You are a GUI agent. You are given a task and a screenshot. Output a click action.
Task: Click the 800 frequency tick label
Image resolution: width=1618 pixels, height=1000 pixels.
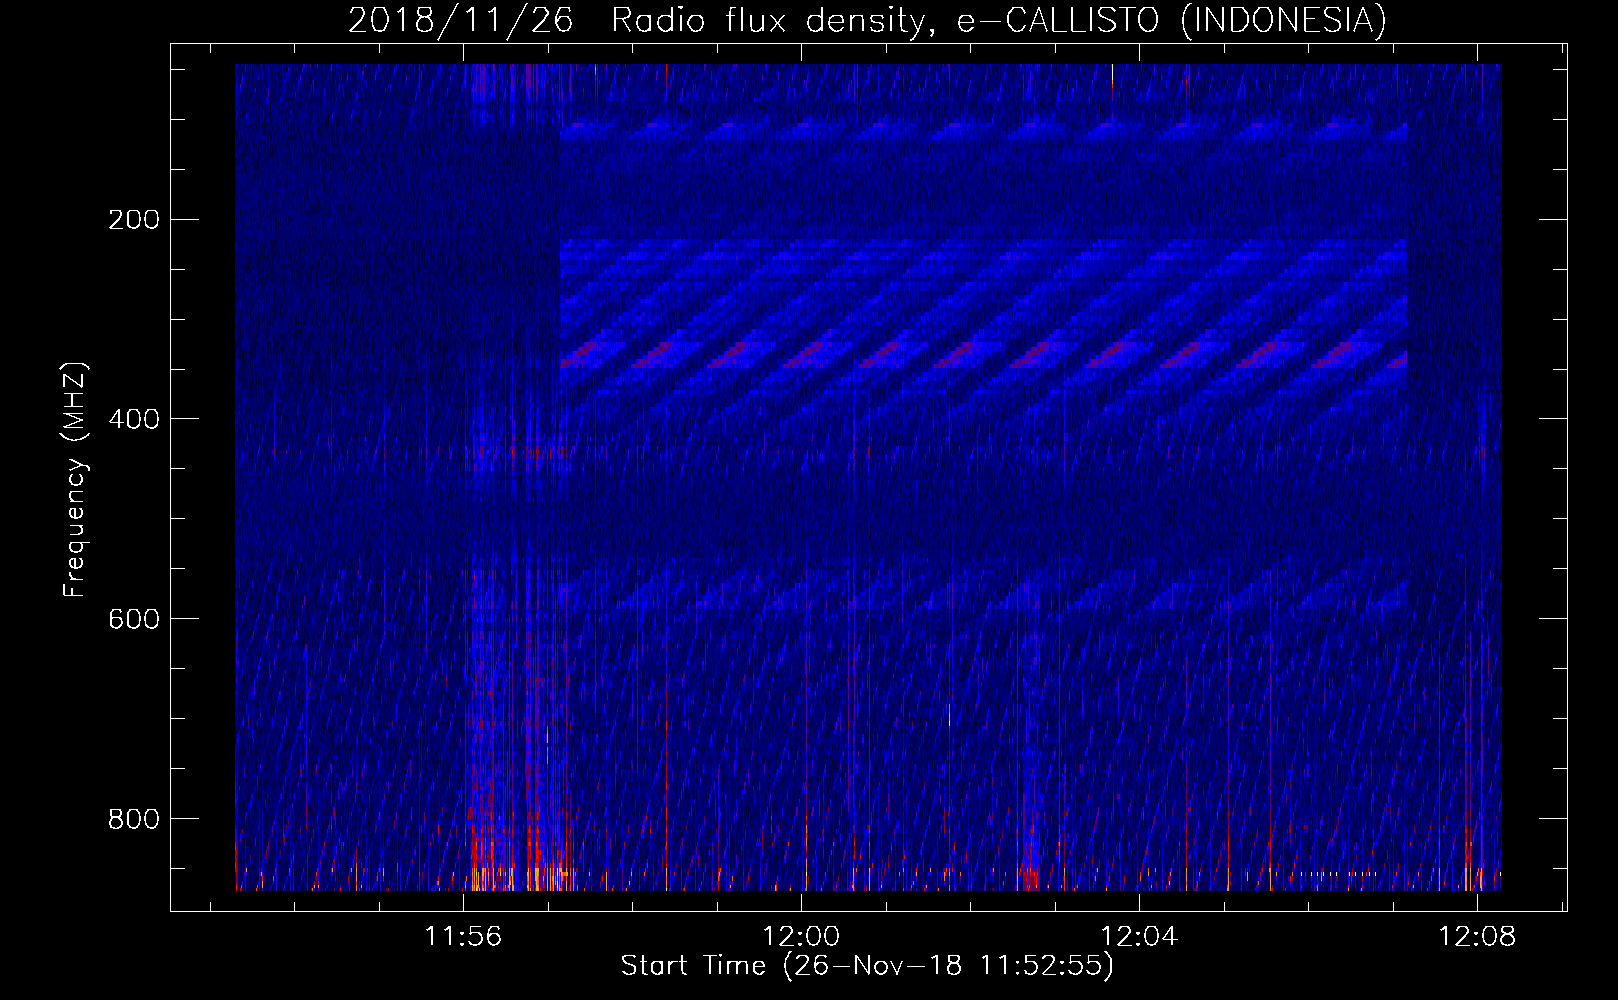pyautogui.click(x=134, y=819)
